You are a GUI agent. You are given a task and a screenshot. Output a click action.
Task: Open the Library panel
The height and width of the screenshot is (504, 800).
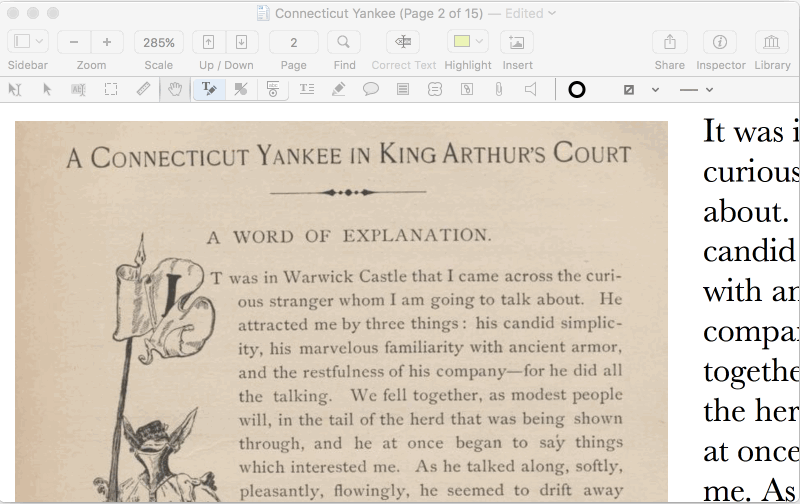pyautogui.click(x=771, y=42)
